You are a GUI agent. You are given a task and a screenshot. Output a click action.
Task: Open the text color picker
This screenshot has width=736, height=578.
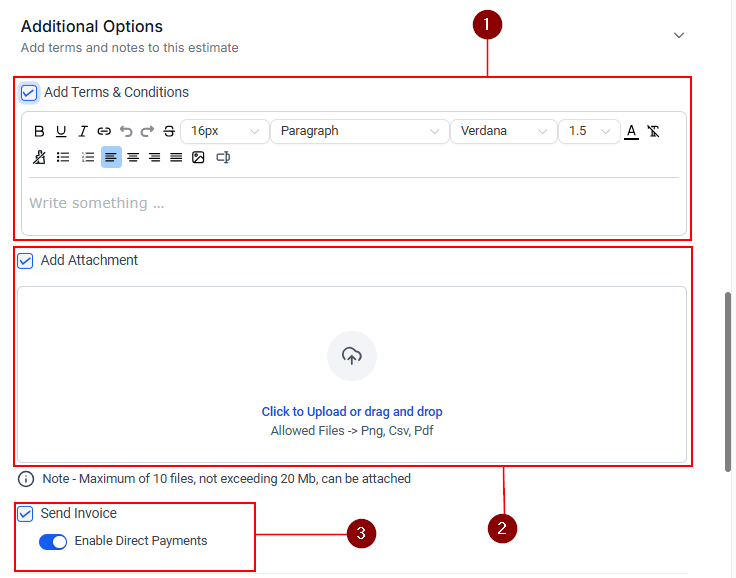click(x=631, y=131)
